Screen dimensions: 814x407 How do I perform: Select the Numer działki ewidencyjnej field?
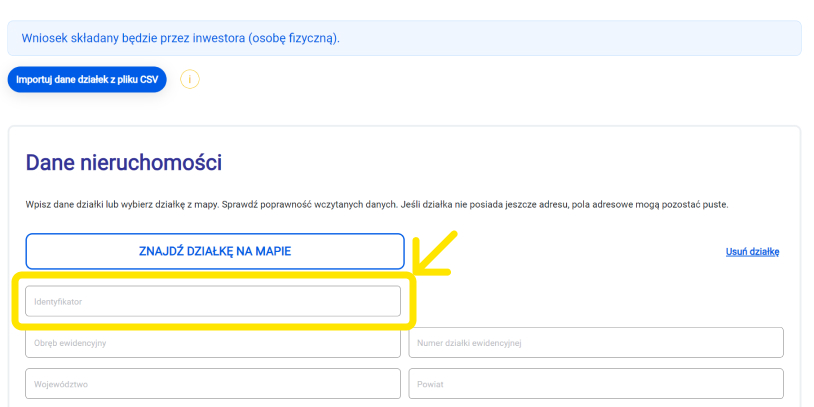pos(595,343)
